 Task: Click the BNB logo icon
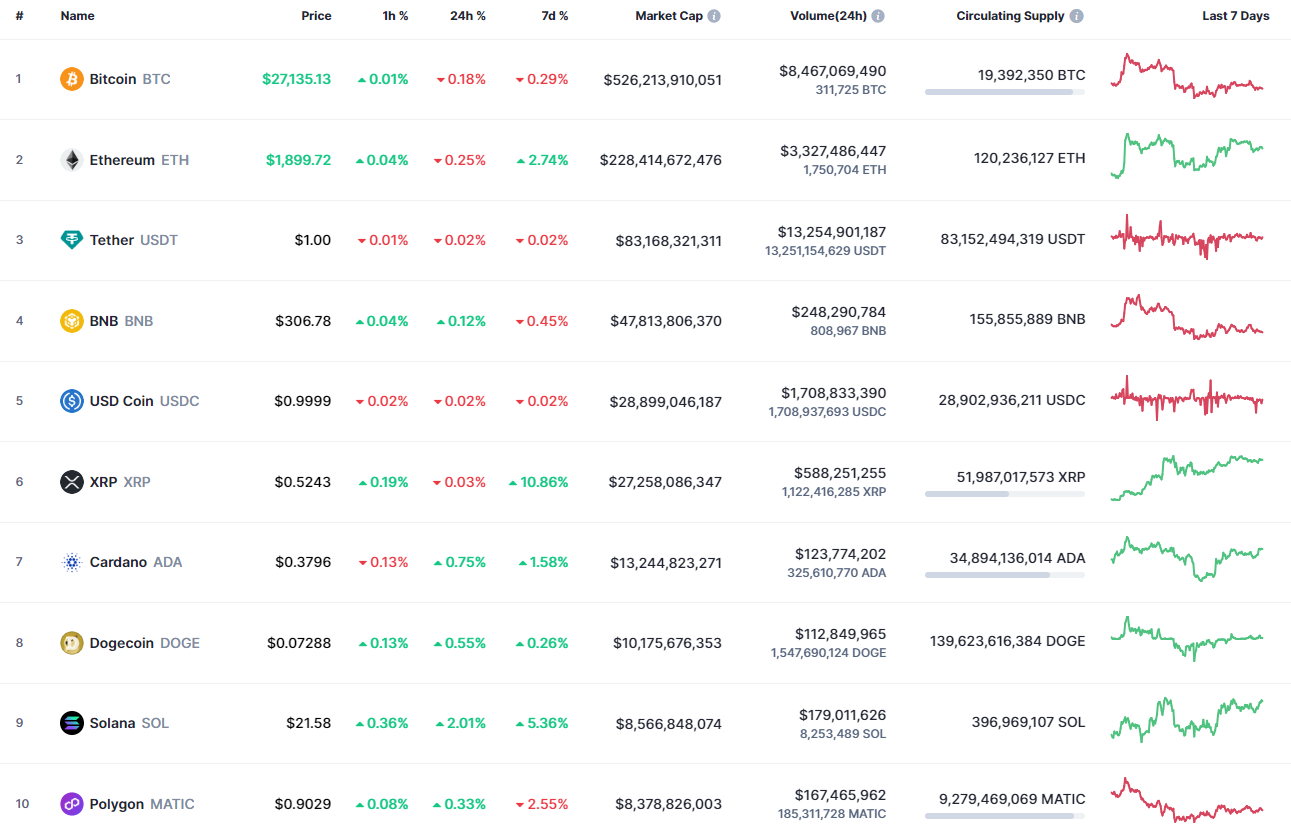(69, 320)
